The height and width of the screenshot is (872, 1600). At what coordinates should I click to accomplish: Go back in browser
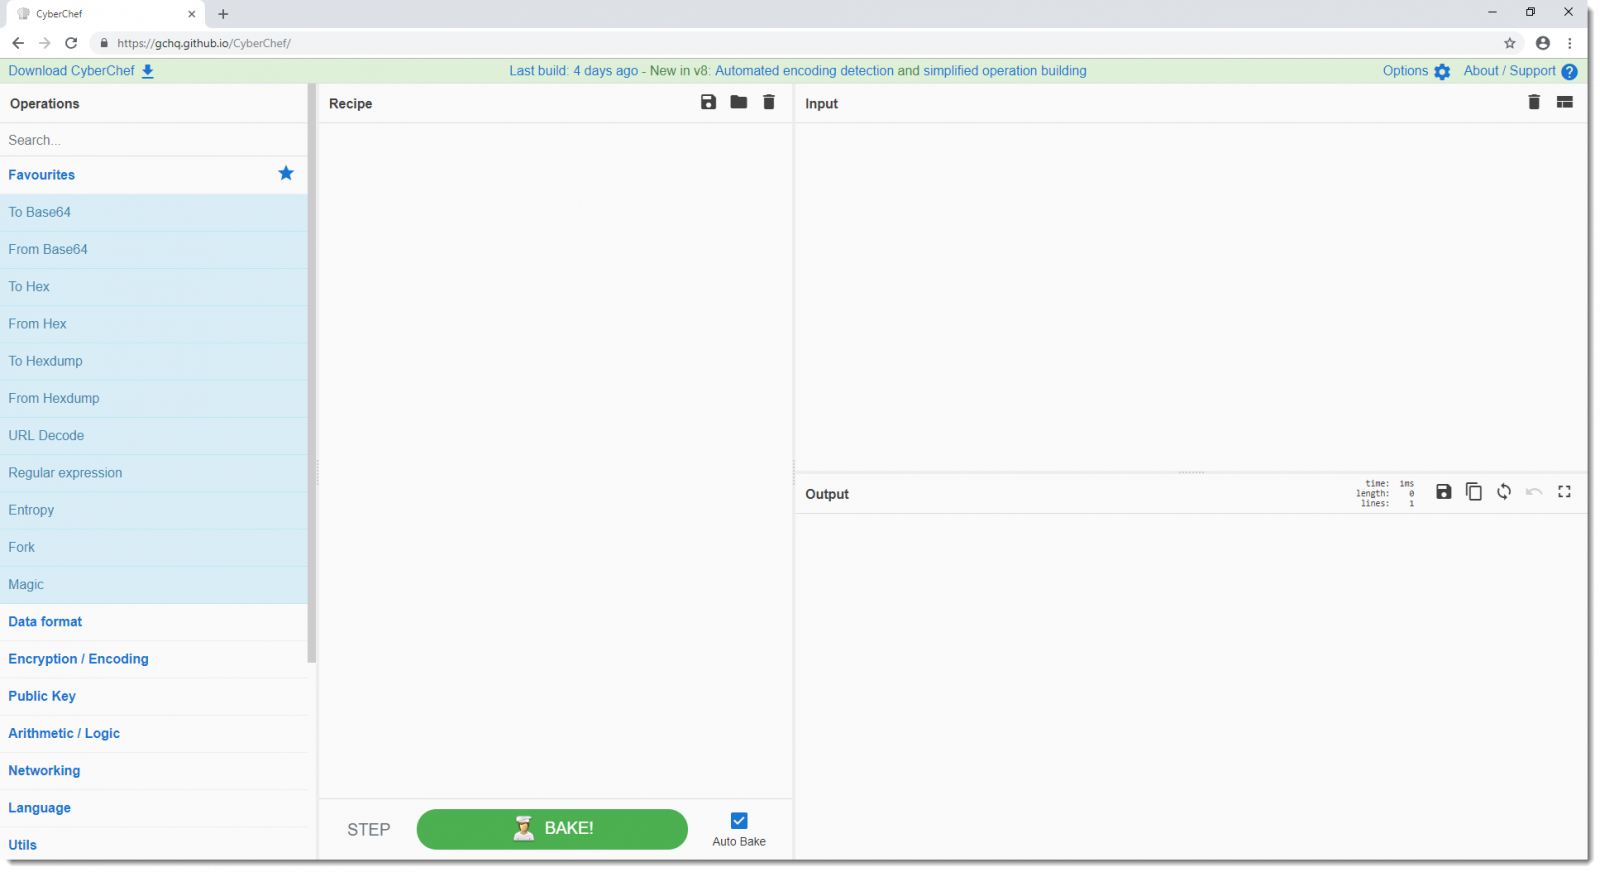[18, 43]
